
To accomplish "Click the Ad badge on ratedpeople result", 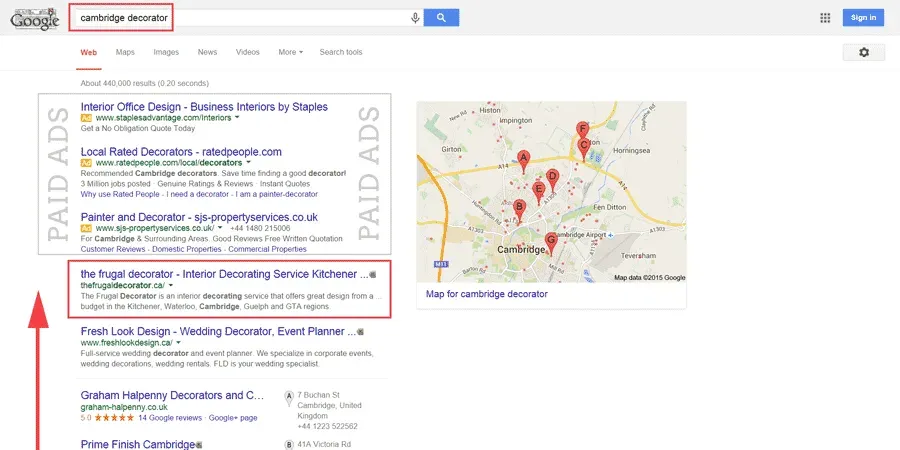I will (x=86, y=163).
